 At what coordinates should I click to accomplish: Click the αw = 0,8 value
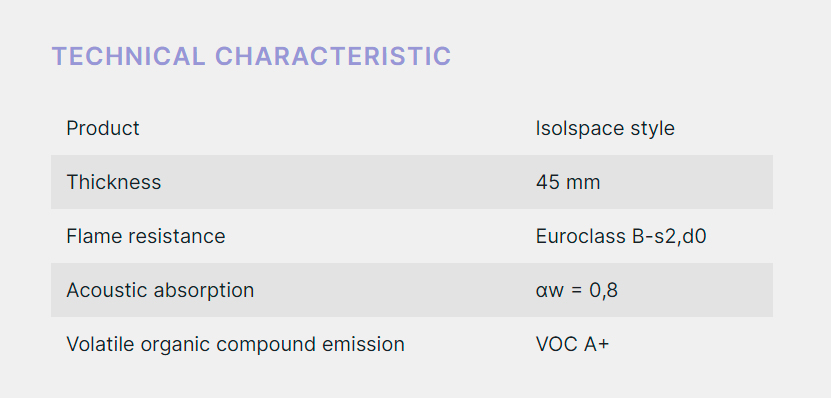pos(577,290)
